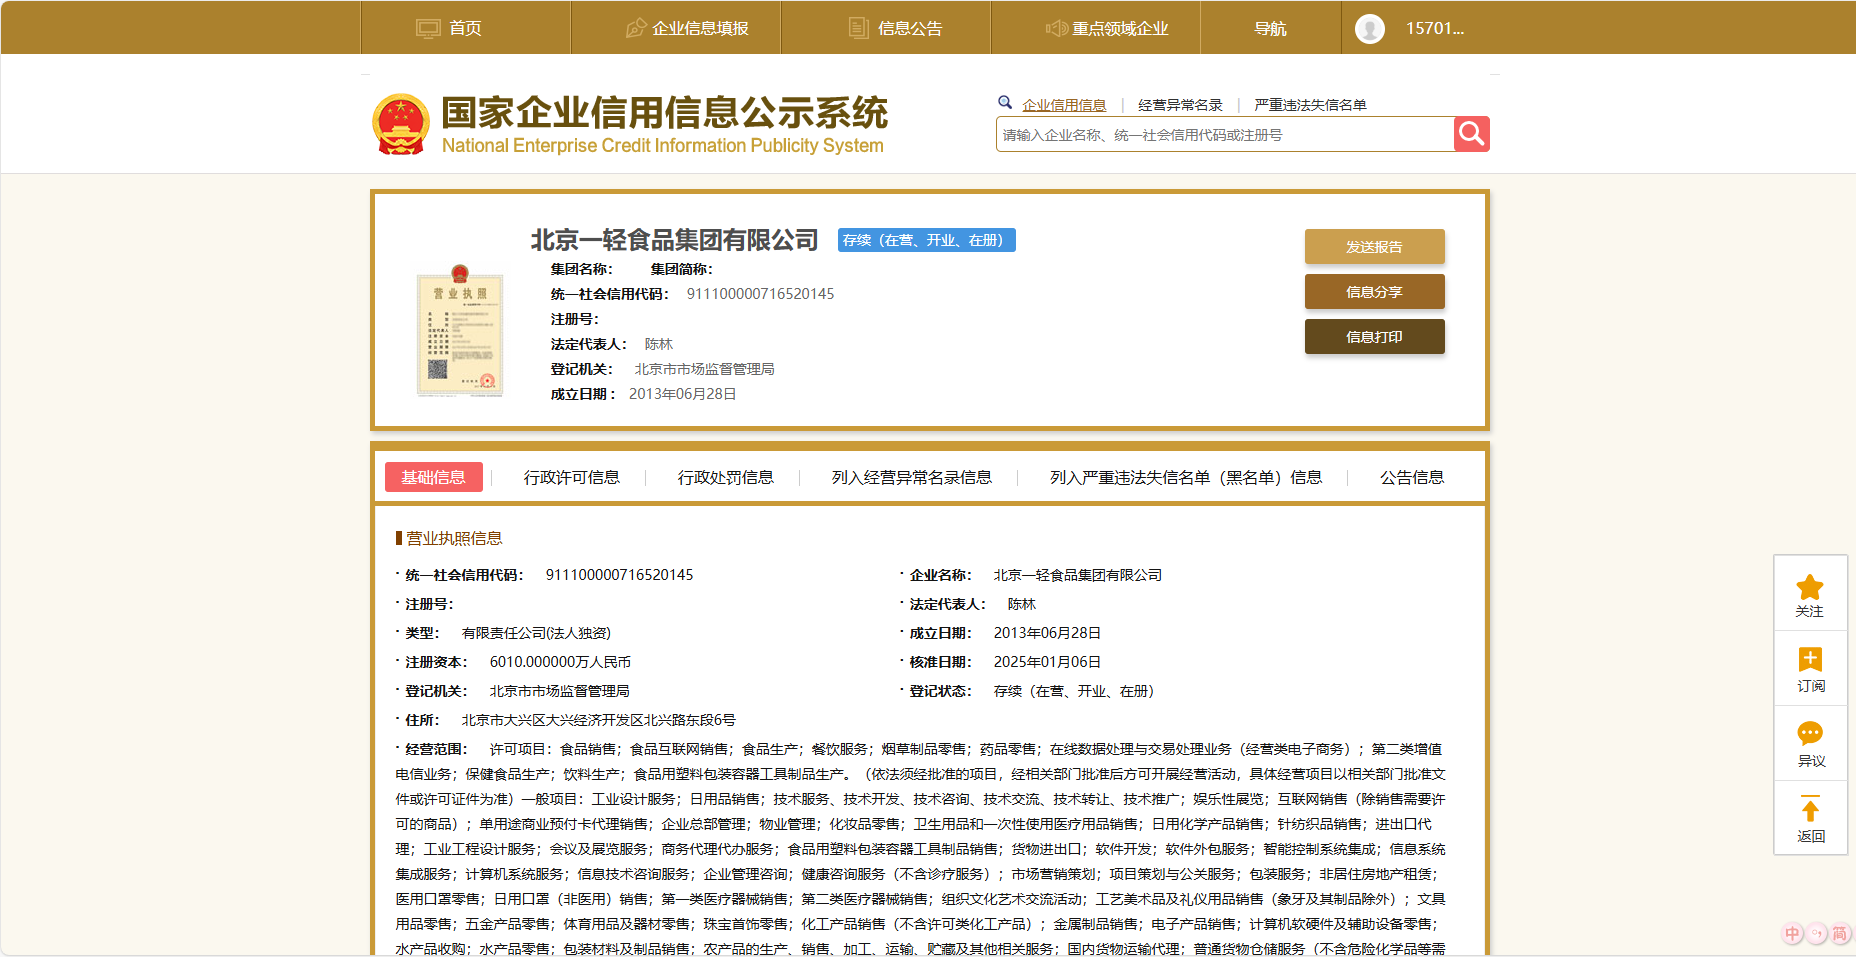
Task: Click the red search magnifier button
Action: (1471, 134)
